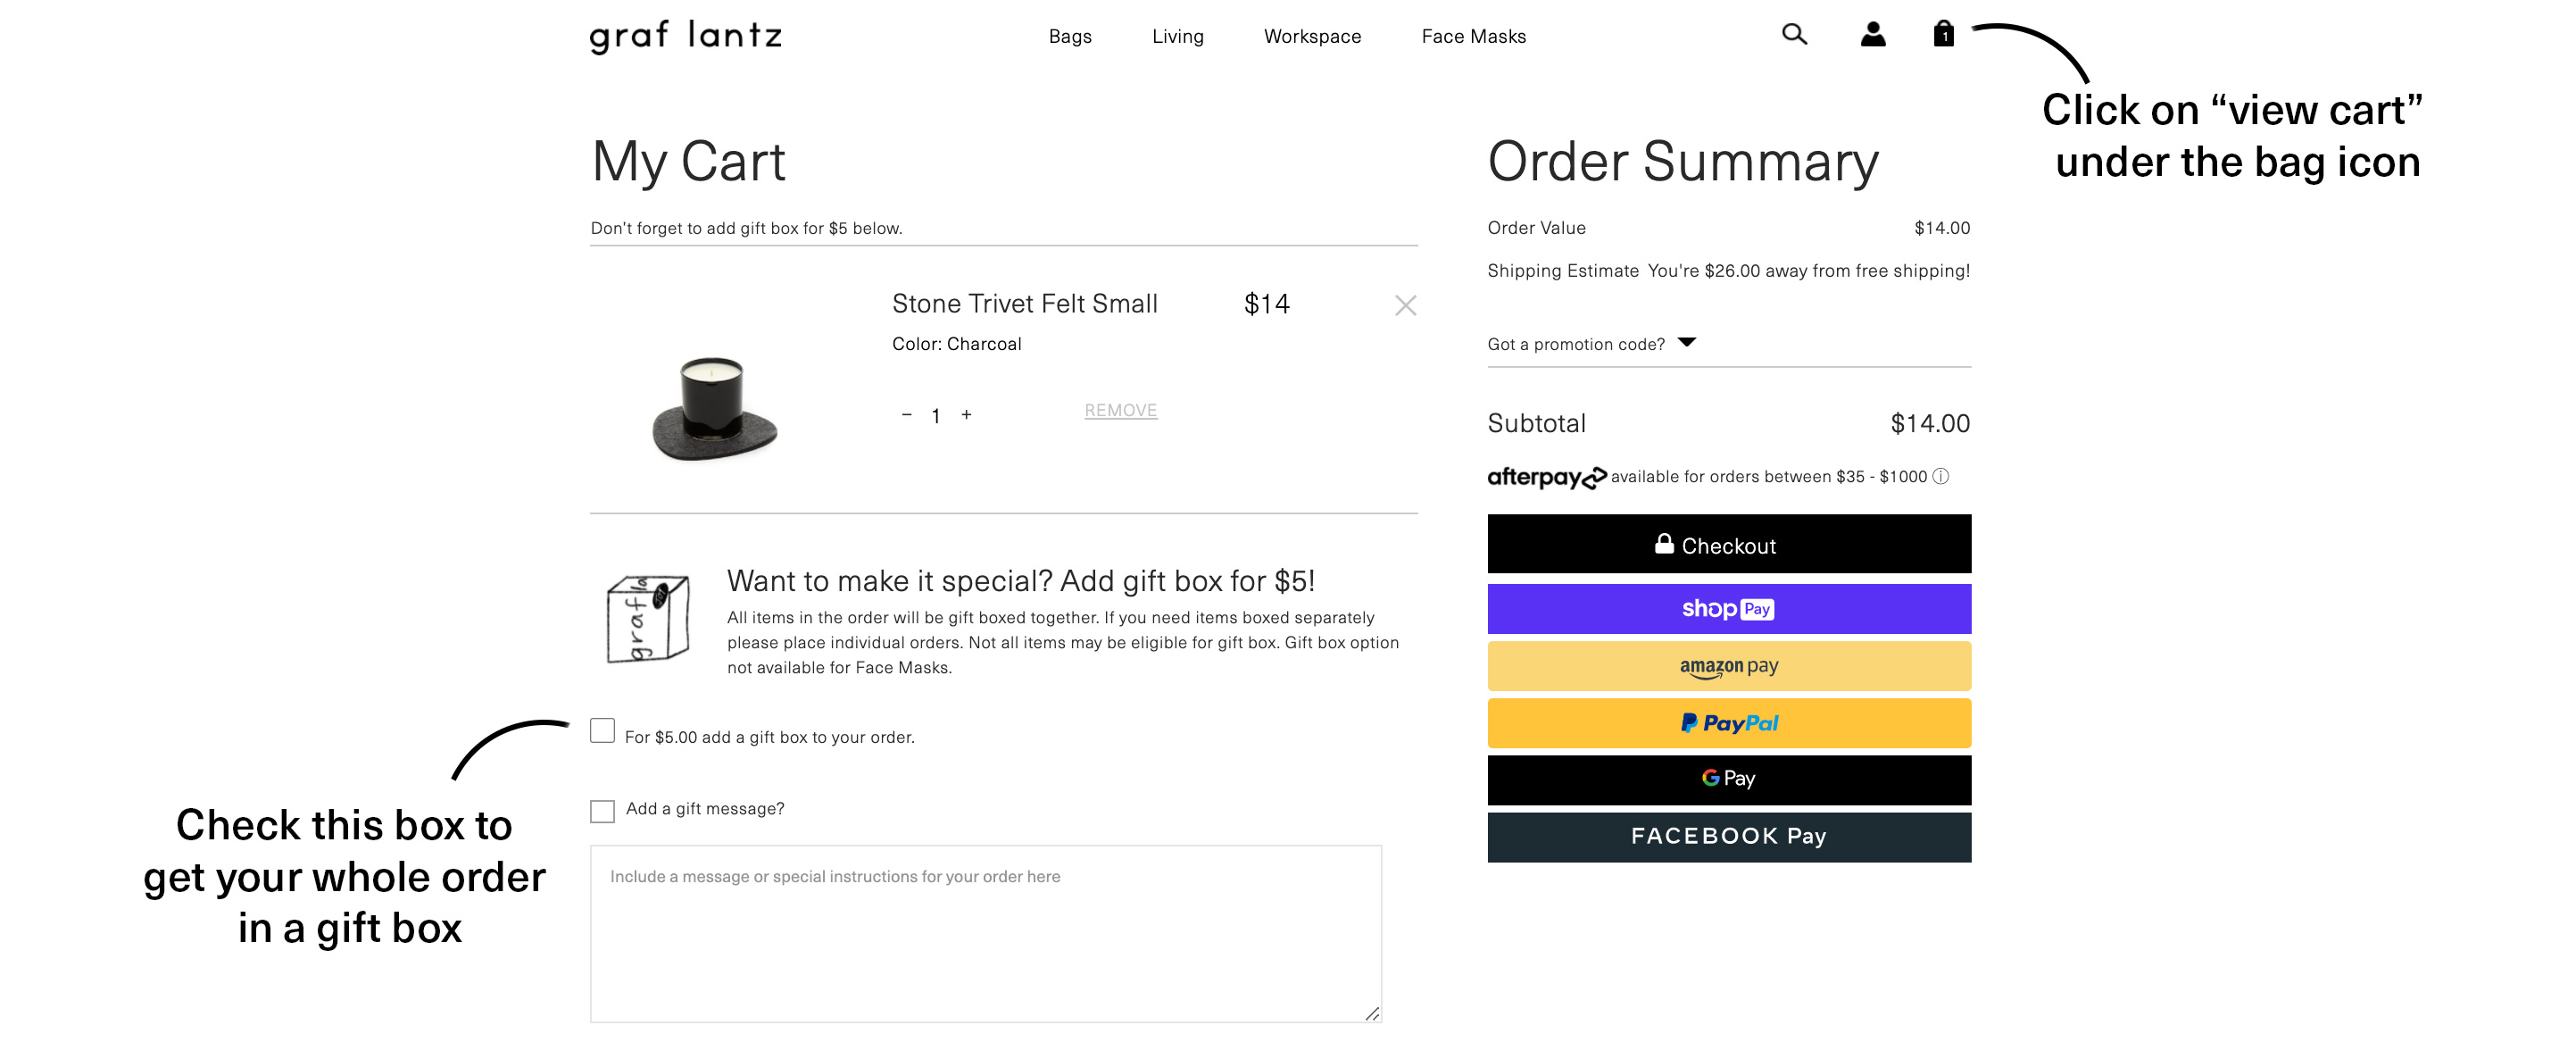
Task: Open the Workspace menu
Action: pos(1312,36)
